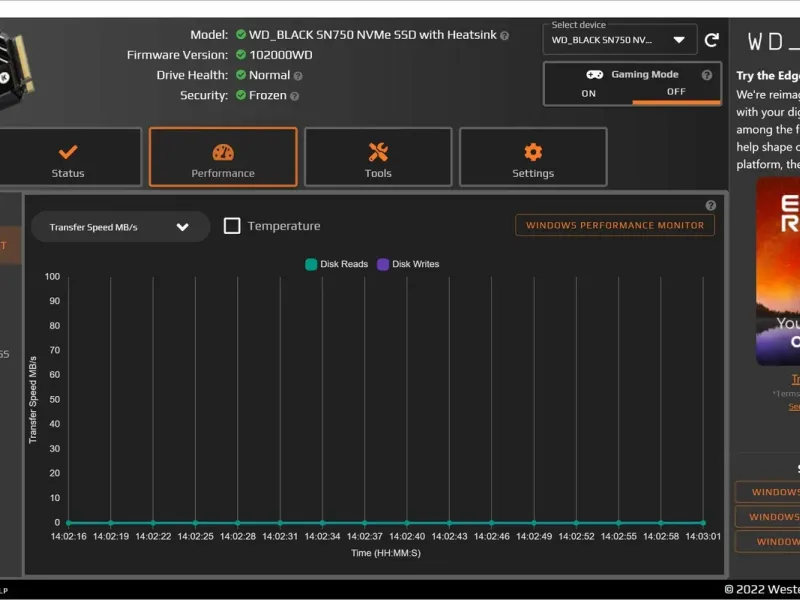Go to the Settings tab
This screenshot has width=800, height=600.
(x=533, y=157)
